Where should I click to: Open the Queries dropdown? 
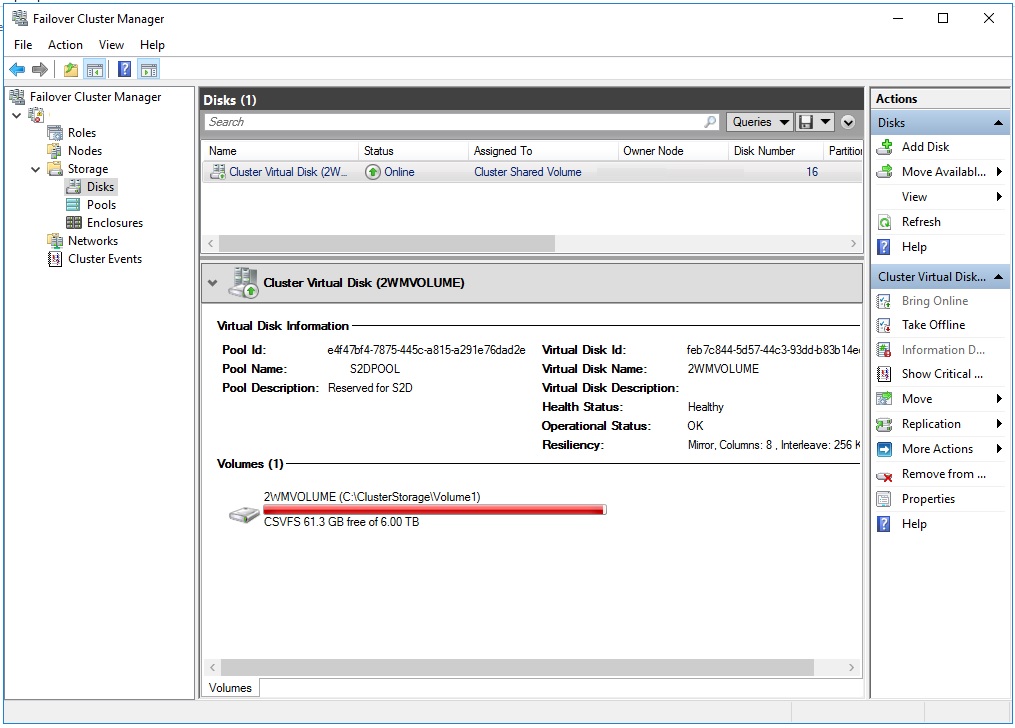759,121
